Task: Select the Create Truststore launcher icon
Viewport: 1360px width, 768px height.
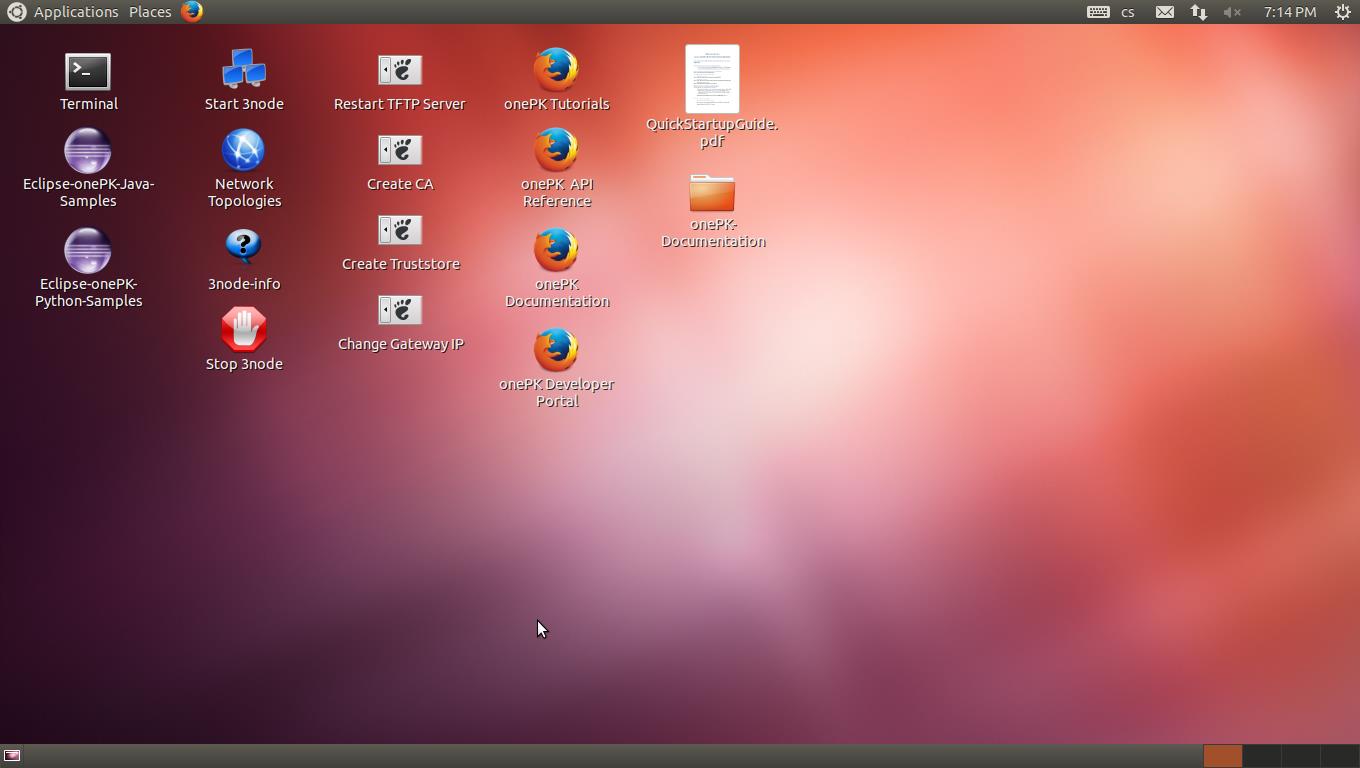Action: [400, 230]
